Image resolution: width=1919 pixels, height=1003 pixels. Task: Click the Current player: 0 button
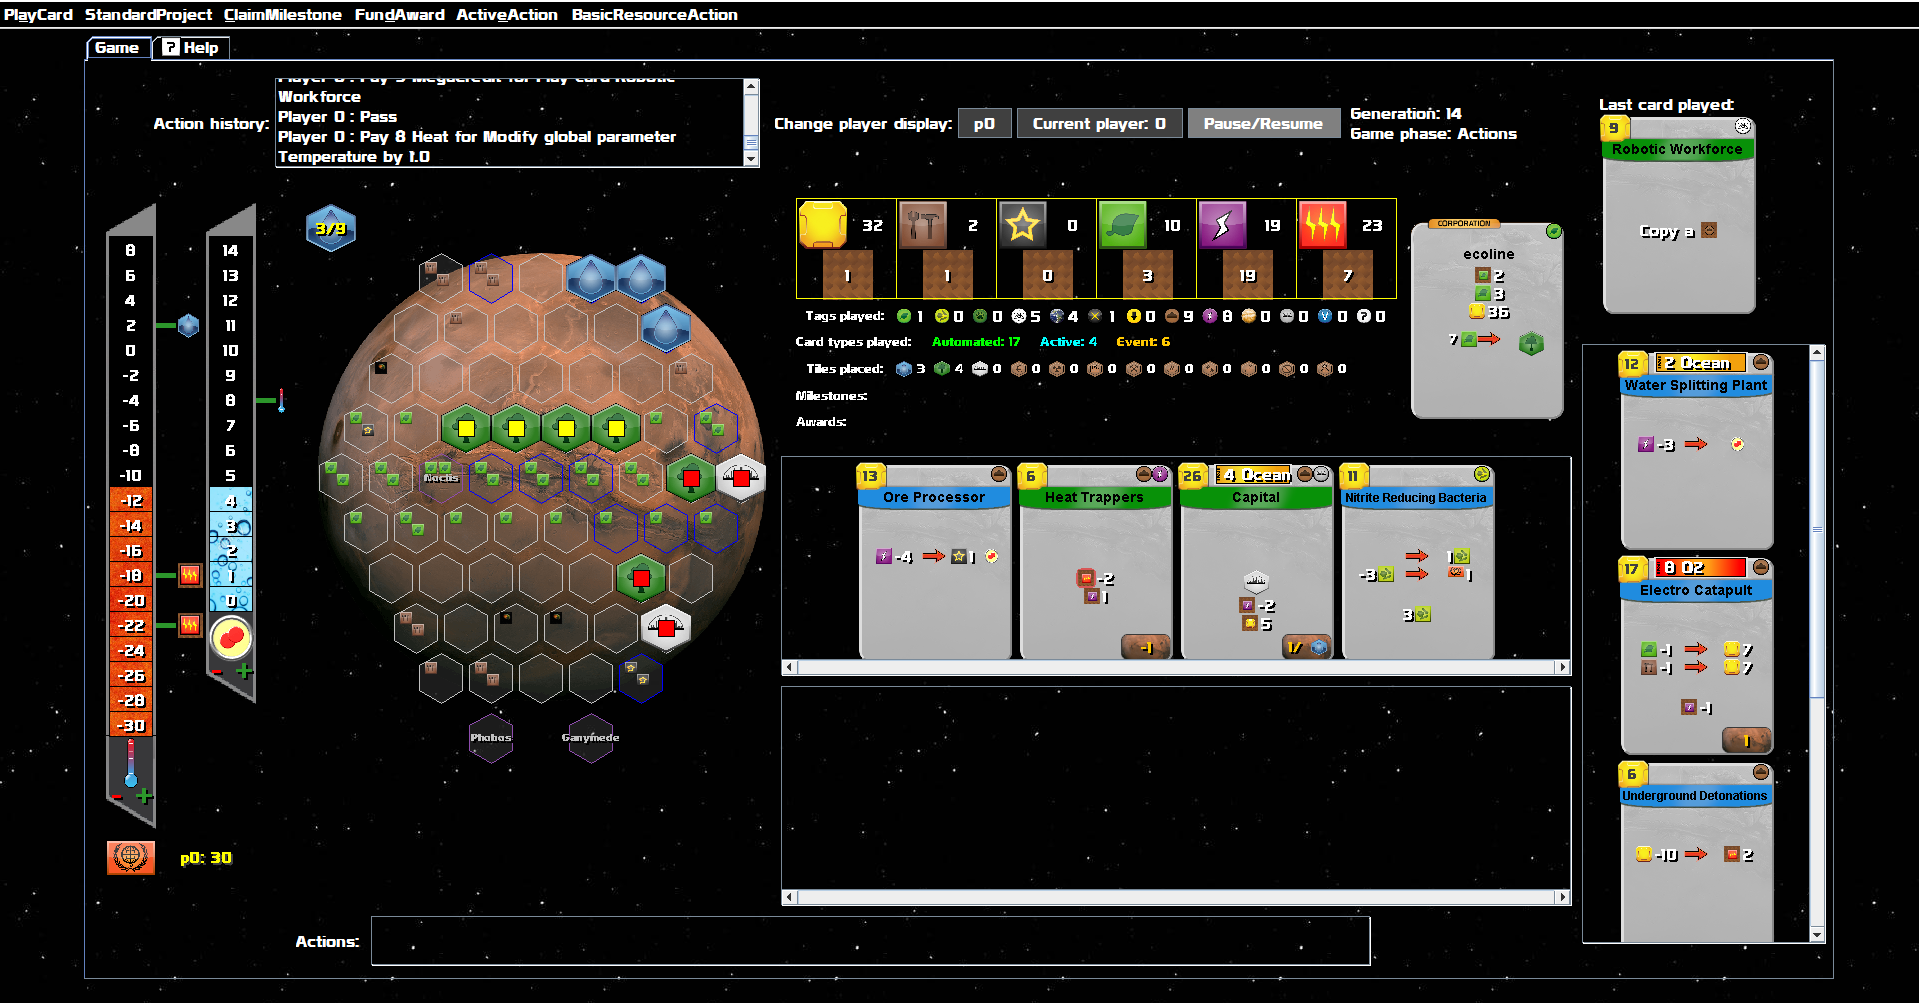click(1099, 123)
